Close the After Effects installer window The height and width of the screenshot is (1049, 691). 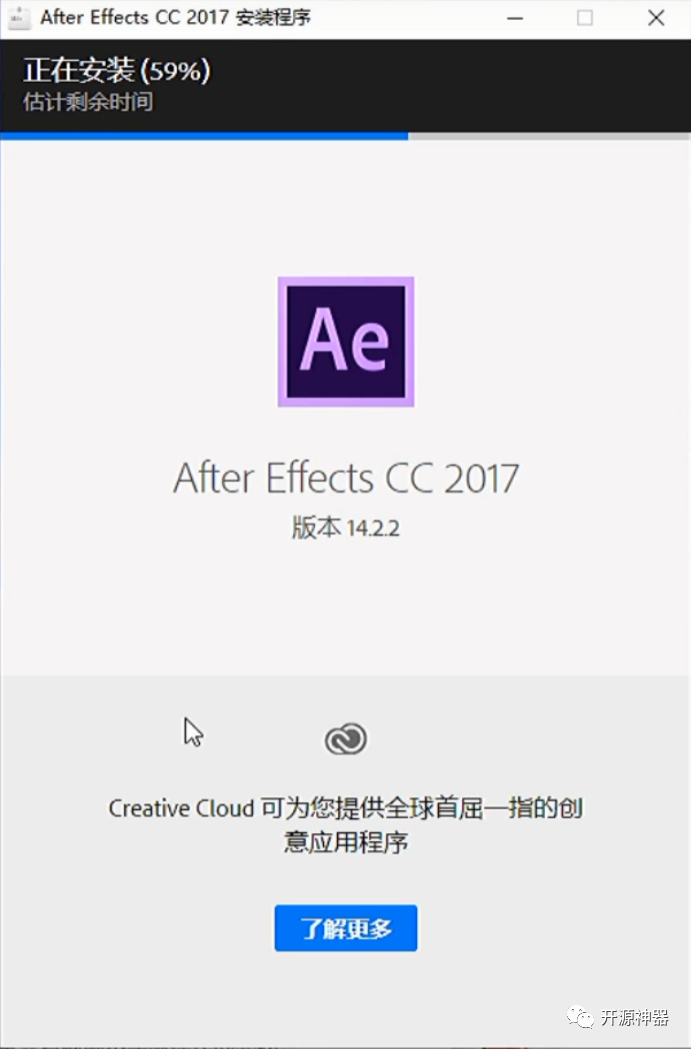point(656,18)
